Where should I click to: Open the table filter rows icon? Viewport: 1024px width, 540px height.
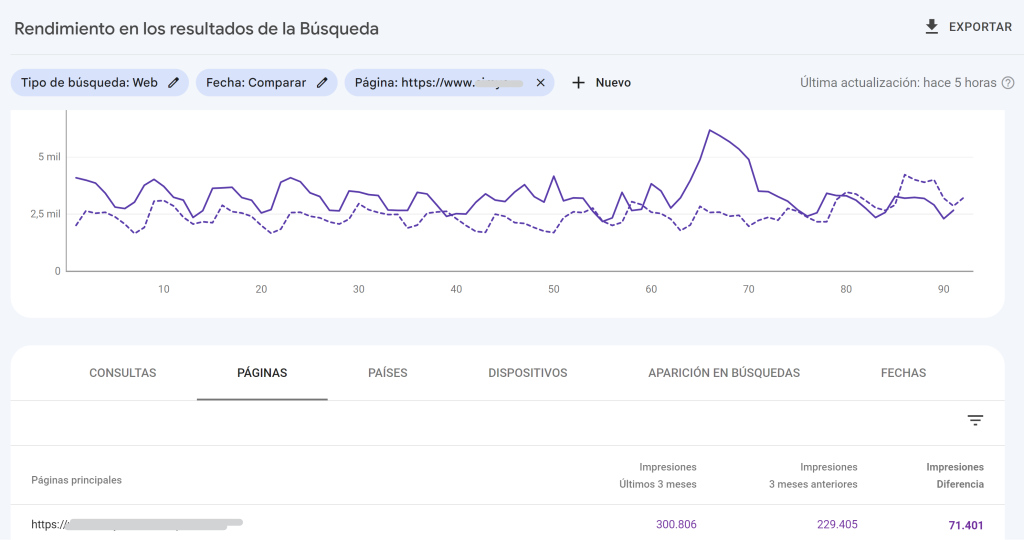976,421
